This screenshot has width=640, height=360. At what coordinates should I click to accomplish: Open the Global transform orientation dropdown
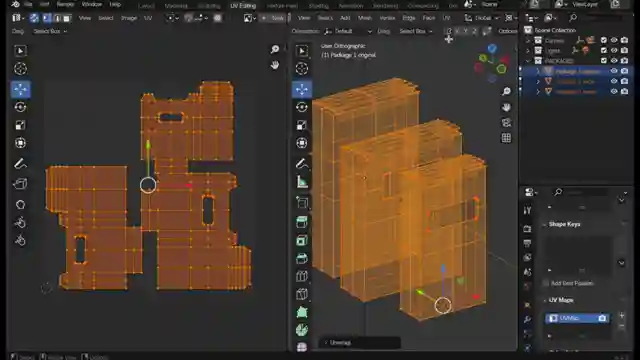(x=482, y=18)
